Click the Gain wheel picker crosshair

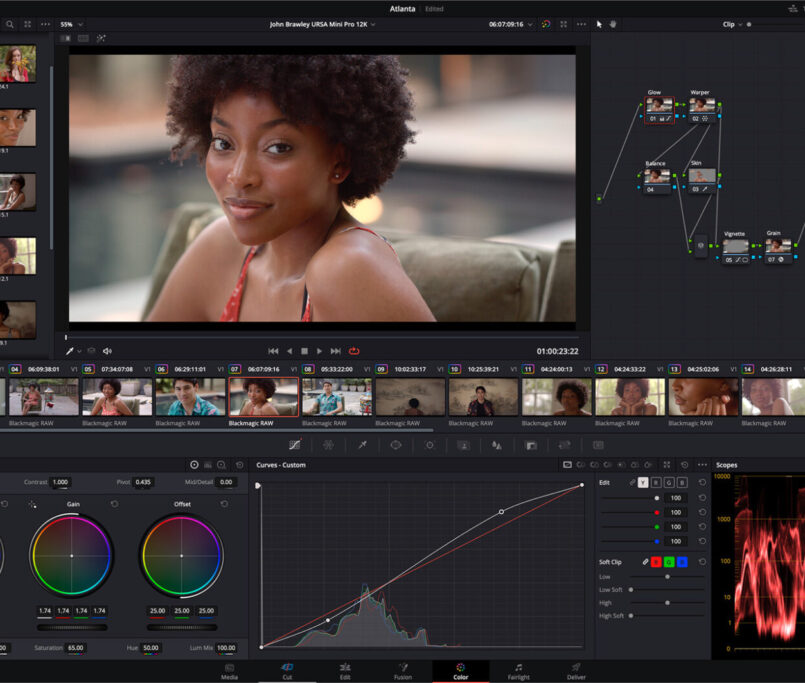click(32, 505)
